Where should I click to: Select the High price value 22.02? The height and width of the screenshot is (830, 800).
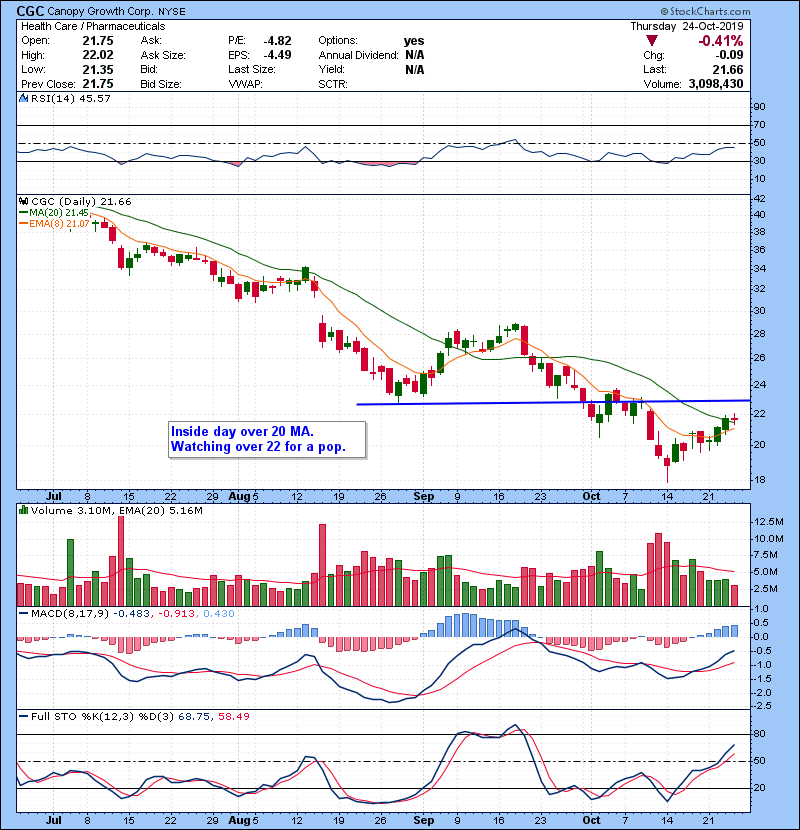click(x=98, y=55)
